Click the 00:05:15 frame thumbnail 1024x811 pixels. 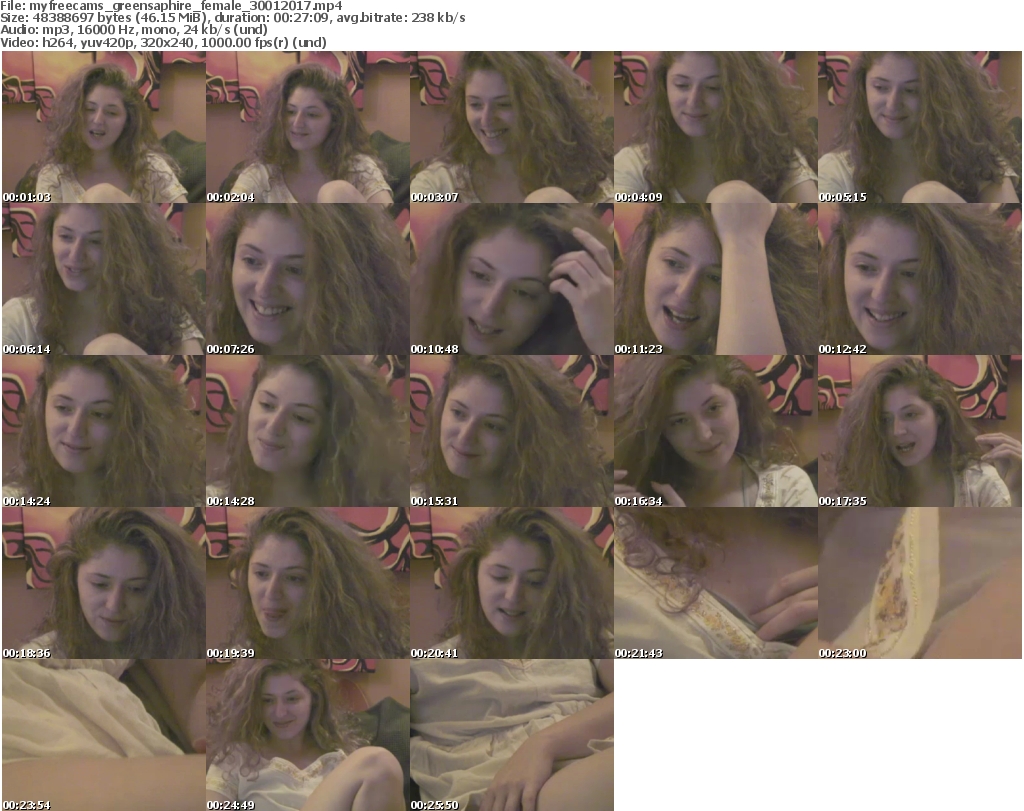920,127
